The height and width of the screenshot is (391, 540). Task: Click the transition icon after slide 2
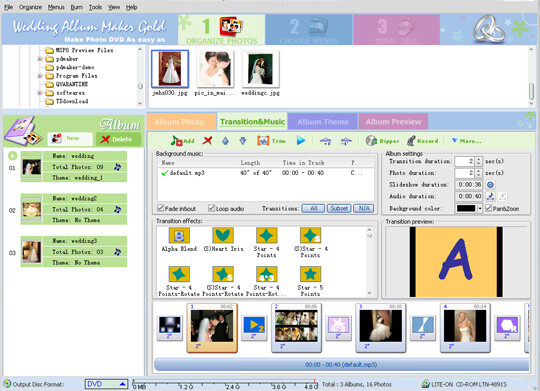tap(338, 328)
